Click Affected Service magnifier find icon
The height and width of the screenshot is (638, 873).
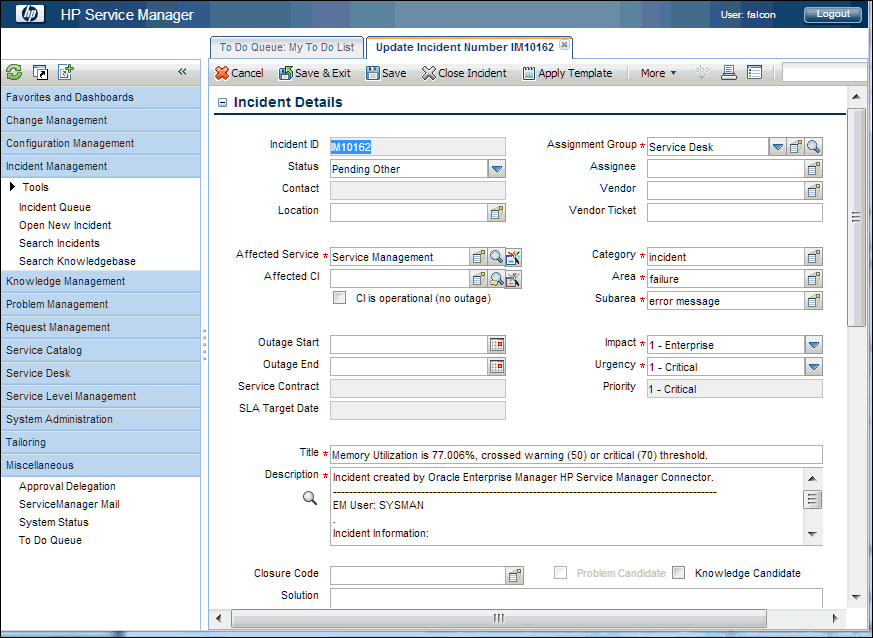pyautogui.click(x=496, y=257)
